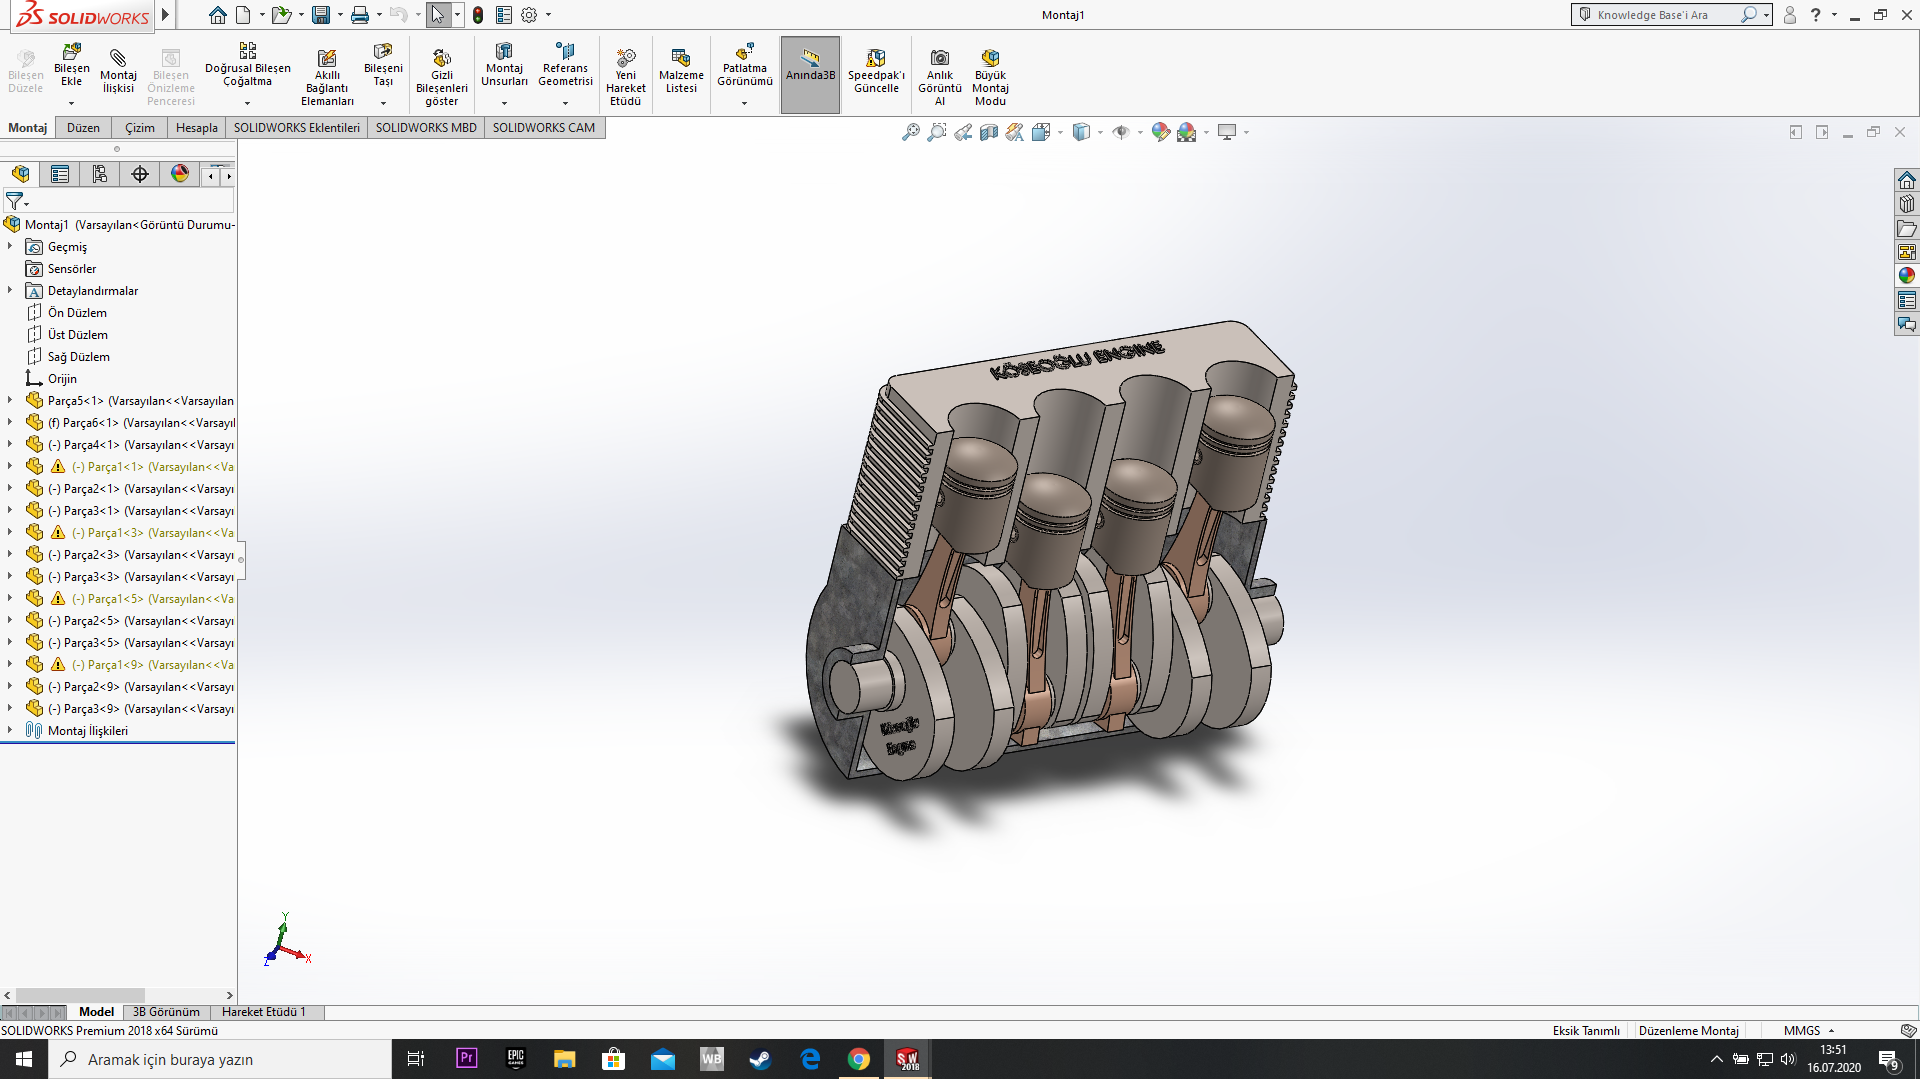Image resolution: width=1920 pixels, height=1079 pixels.
Task: Open the Doğrusal Bileşen Çoğaltma dropdown arrow
Action: tap(247, 103)
